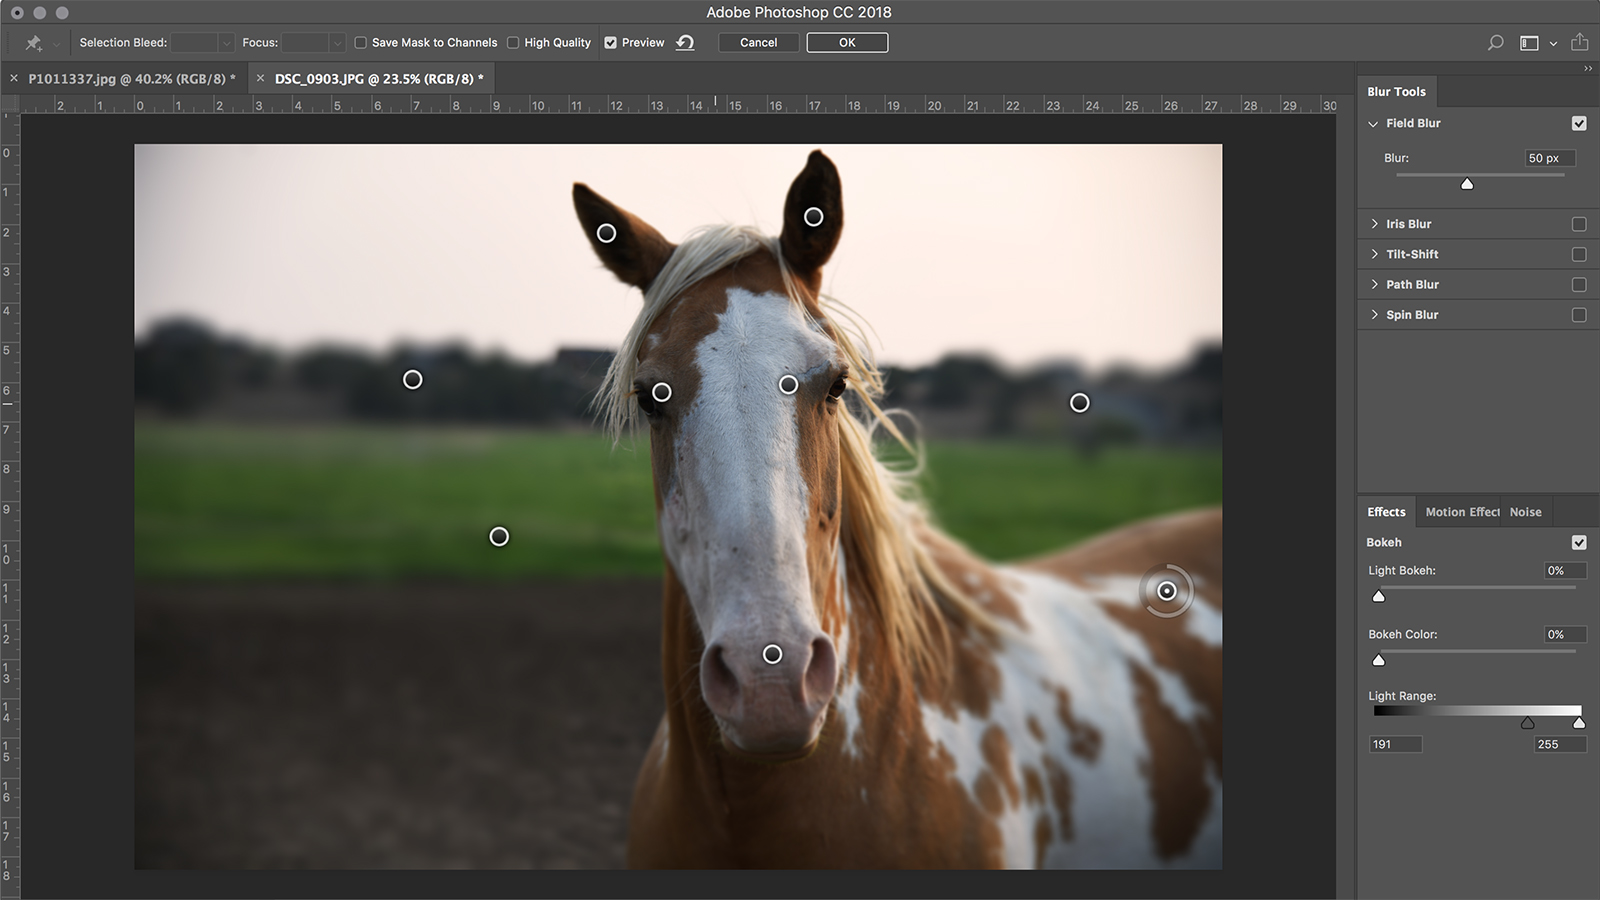1600x900 pixels.
Task: Click the pin tool icon in options bar
Action: (x=33, y=43)
